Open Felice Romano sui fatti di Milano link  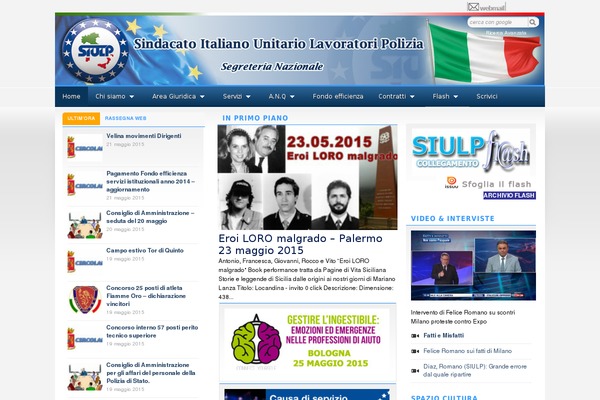click(x=468, y=351)
